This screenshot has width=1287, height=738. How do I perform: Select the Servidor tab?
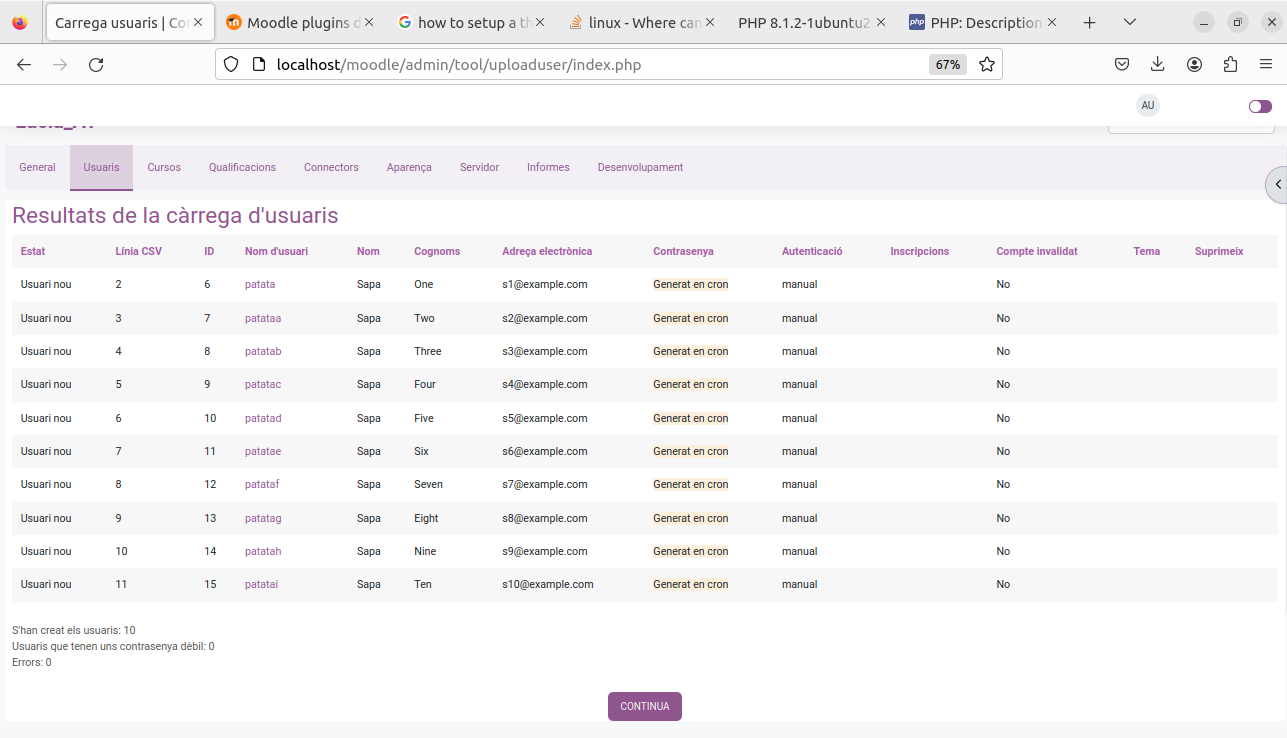[479, 168]
